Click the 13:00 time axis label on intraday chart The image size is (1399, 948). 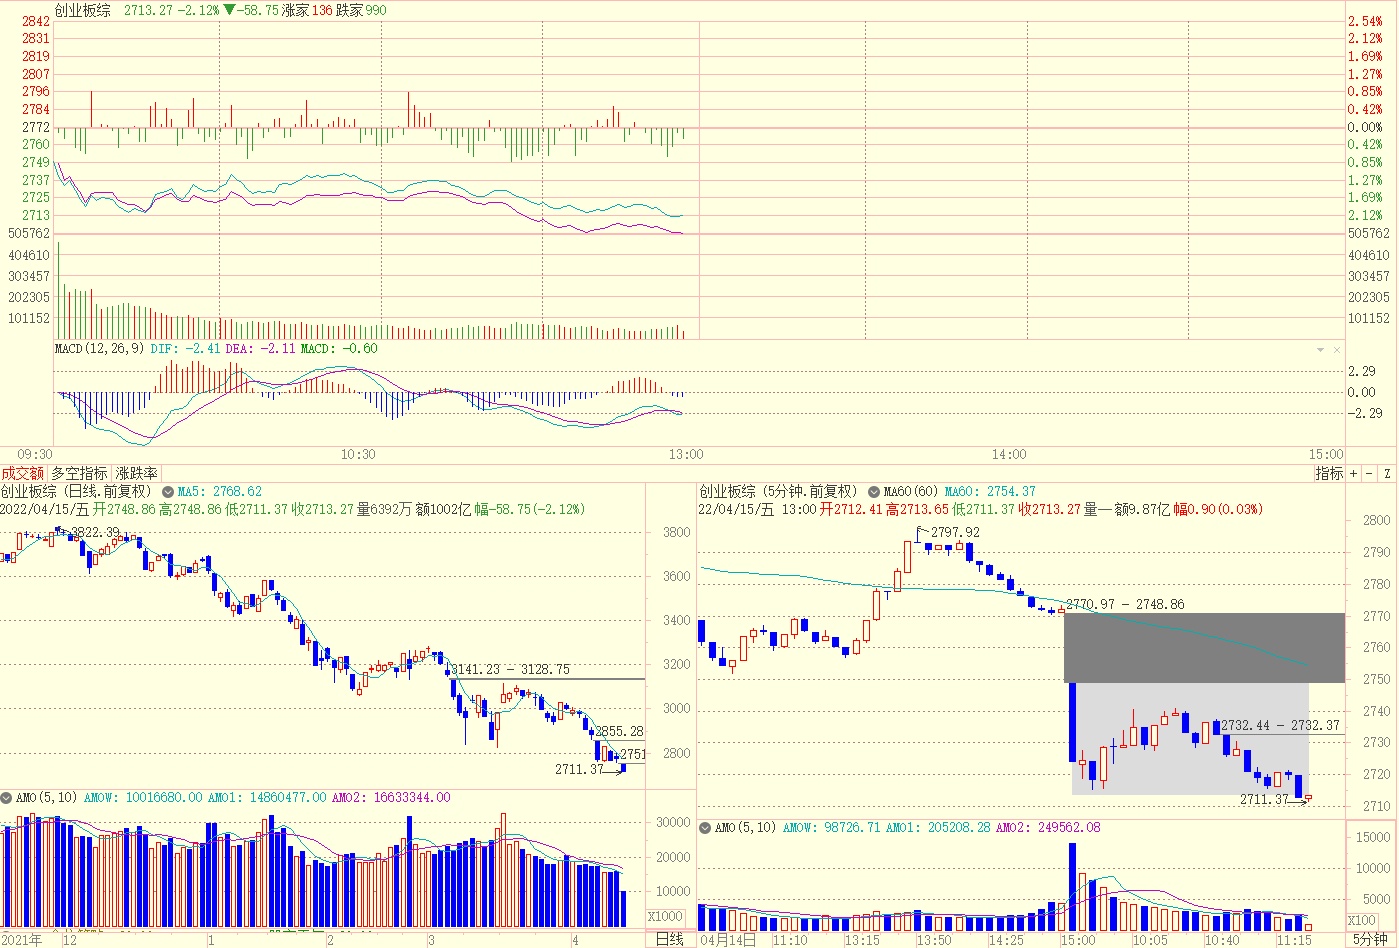pos(686,454)
